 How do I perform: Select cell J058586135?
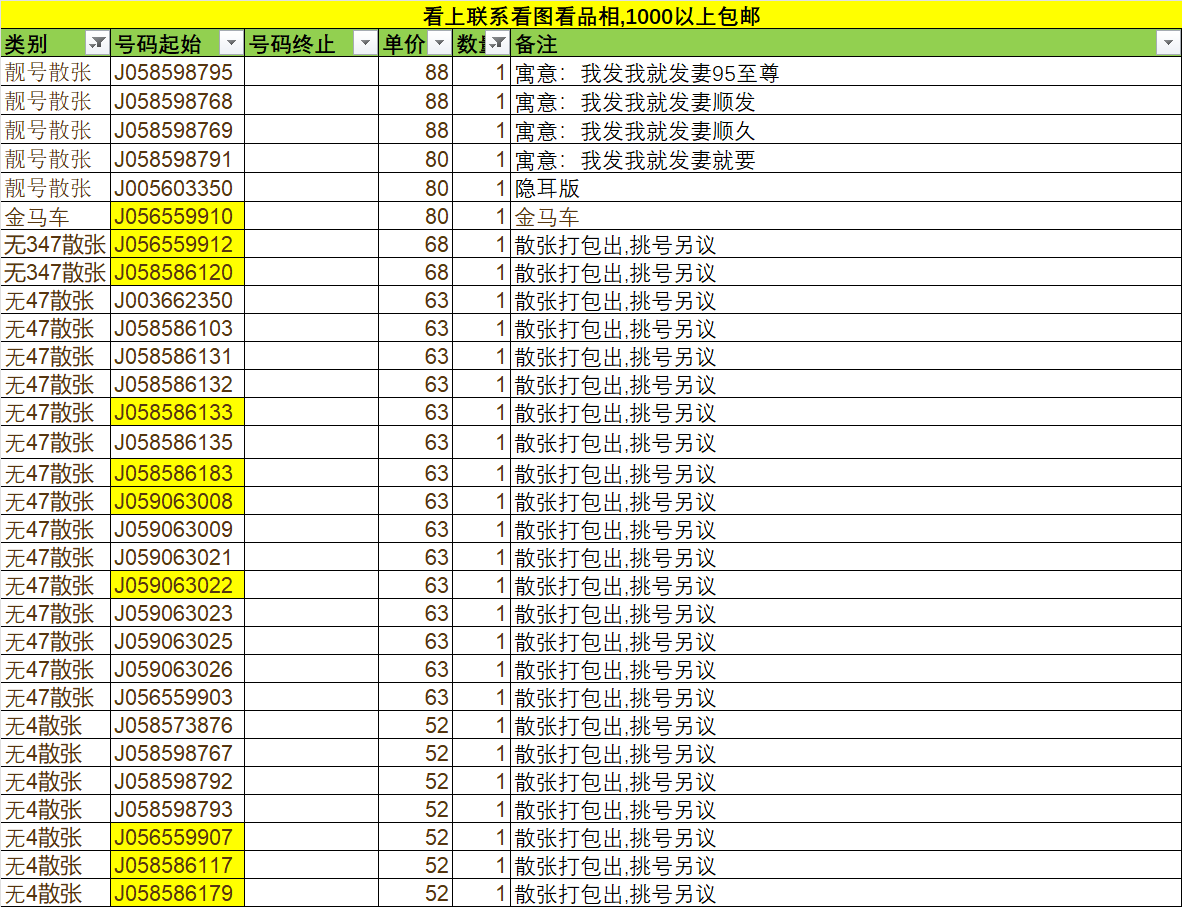178,442
